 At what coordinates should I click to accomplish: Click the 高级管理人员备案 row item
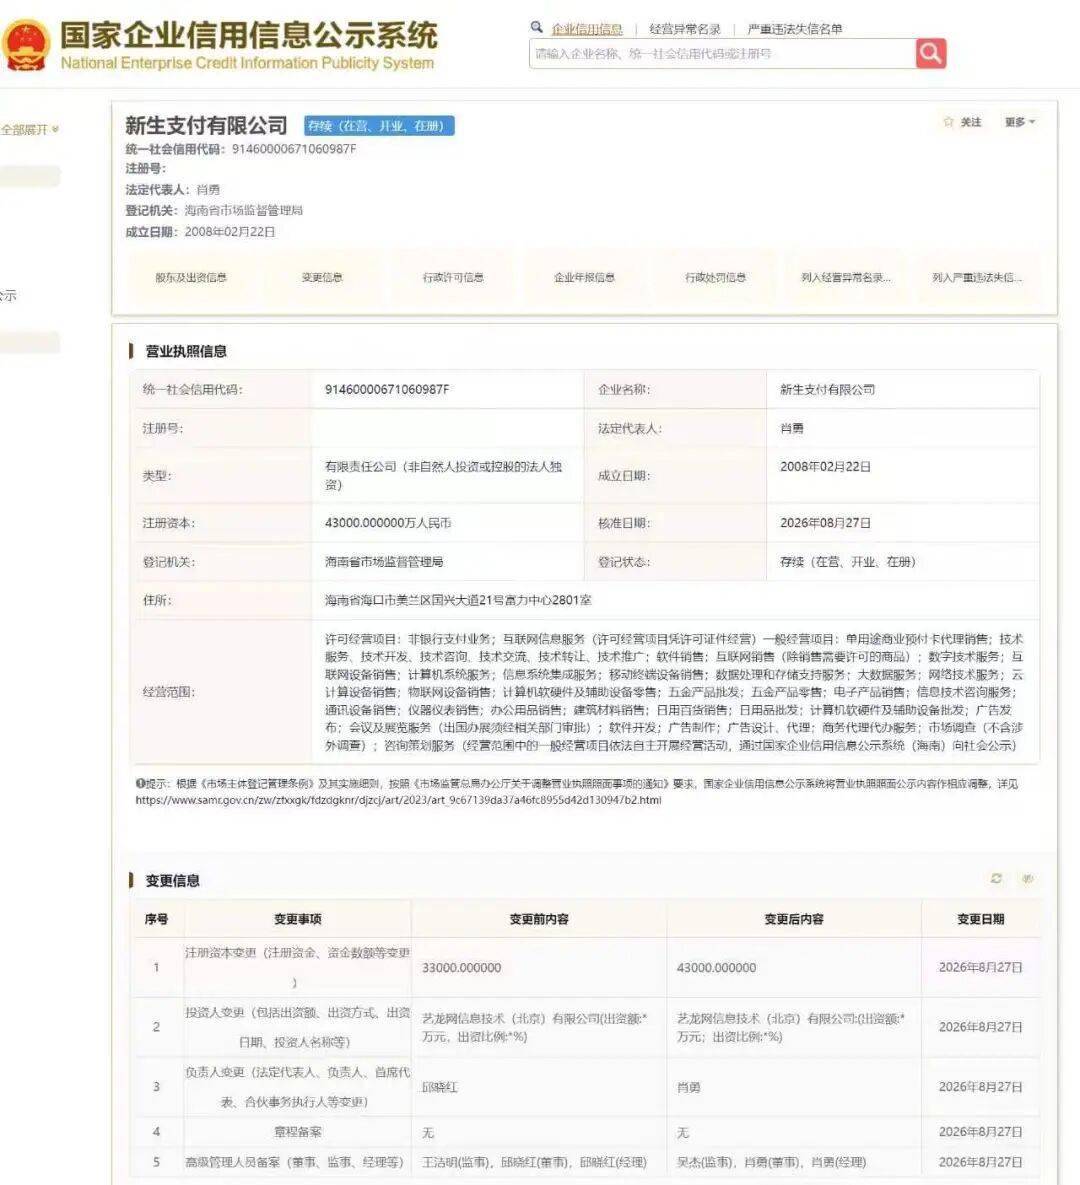295,1162
